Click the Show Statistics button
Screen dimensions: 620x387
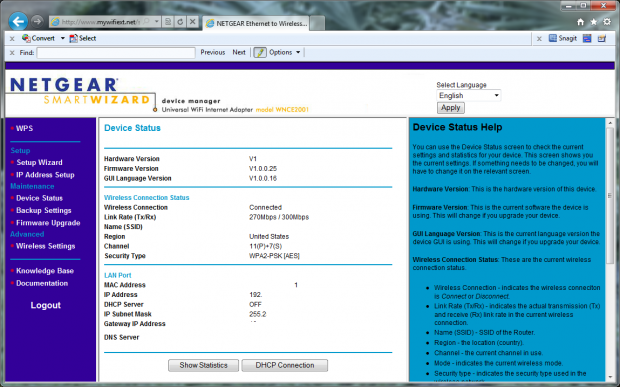click(x=203, y=365)
